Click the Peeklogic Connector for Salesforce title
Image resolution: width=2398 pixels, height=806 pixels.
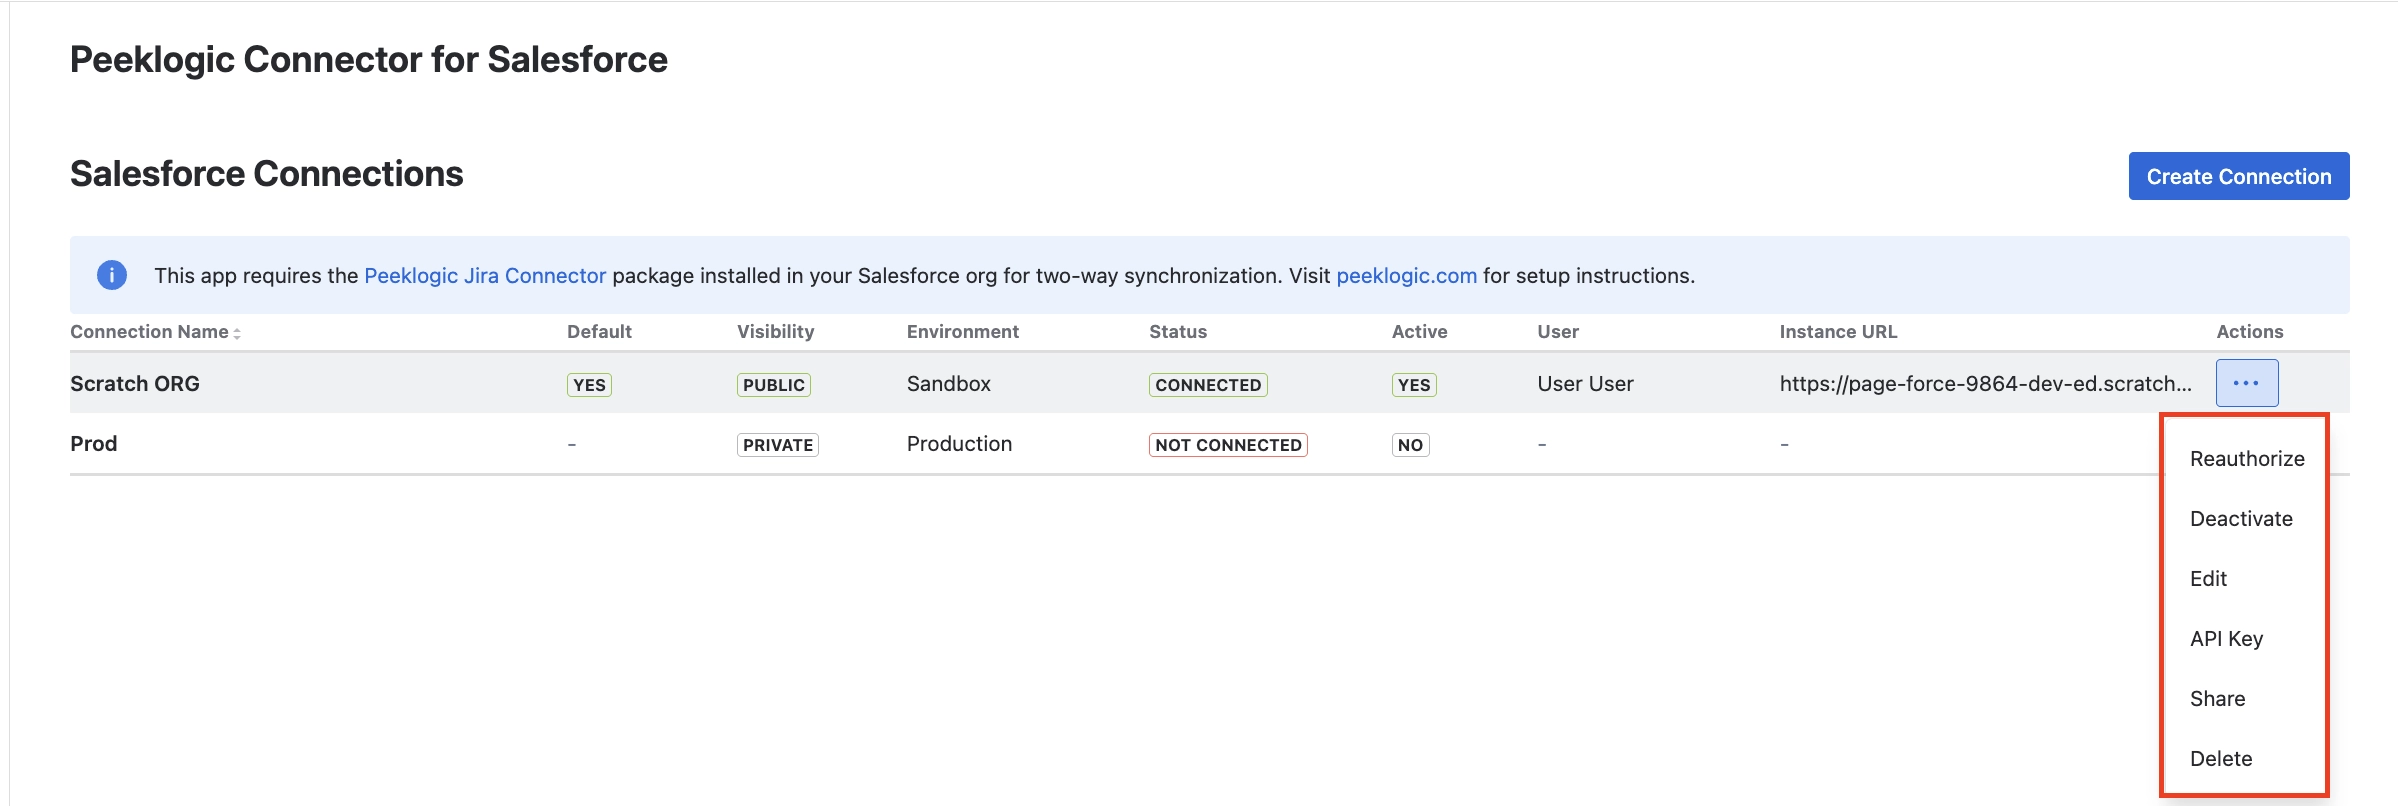[x=369, y=60]
